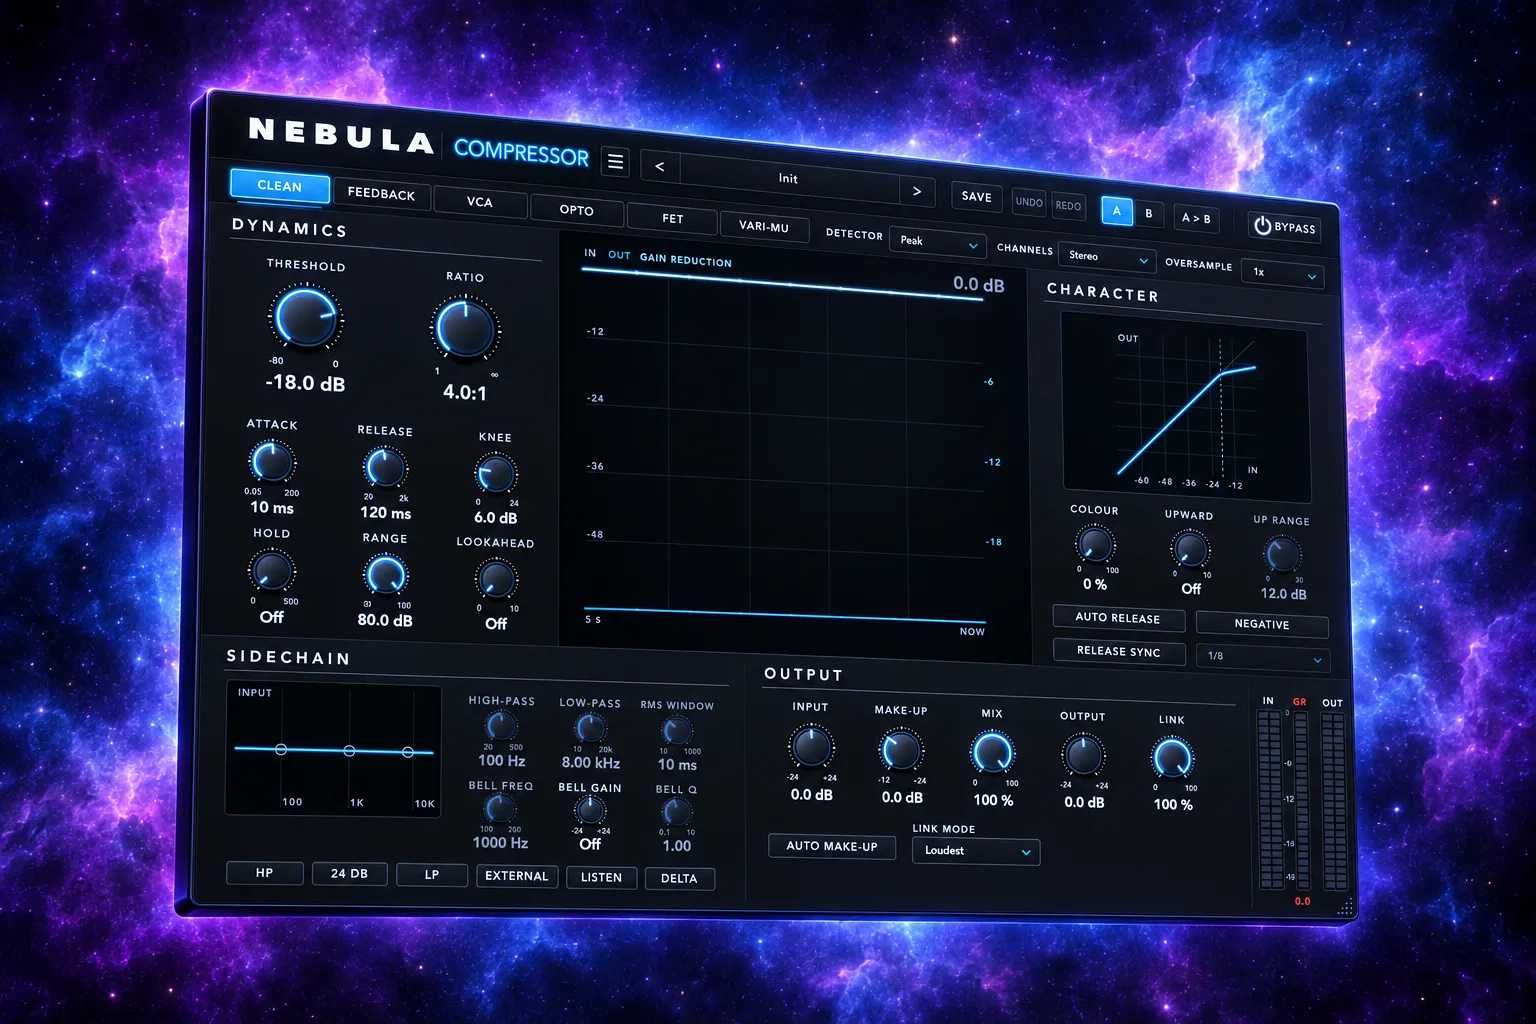
Task: Toggle Negative ratio button
Action: coord(1262,624)
